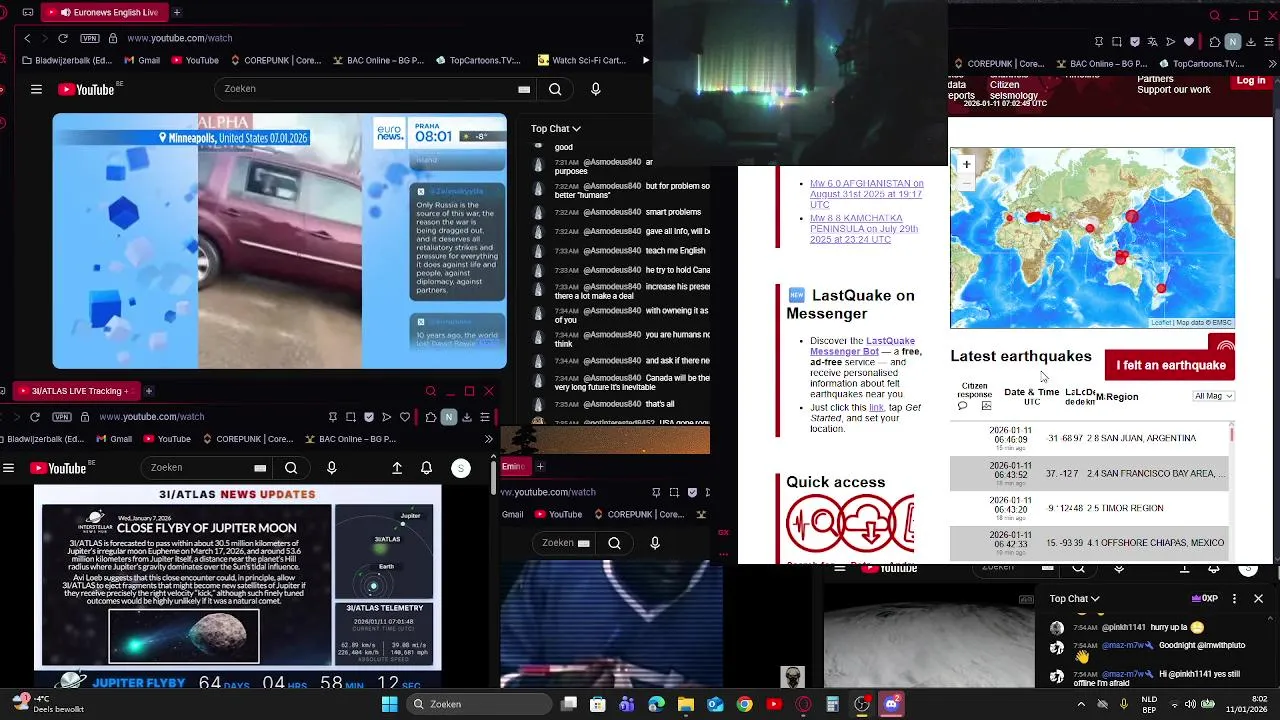Viewport: 1280px width, 720px height.
Task: Toggle VPN badge in Euronews window
Action: (x=90, y=38)
